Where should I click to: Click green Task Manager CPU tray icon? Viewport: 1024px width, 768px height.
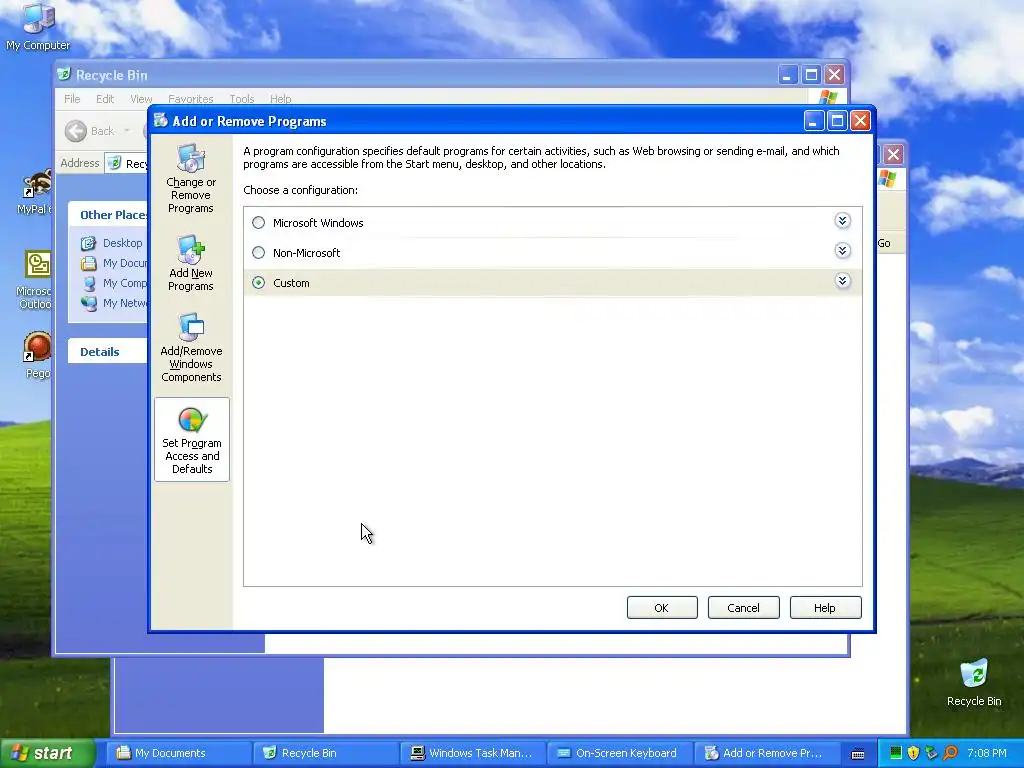(895, 753)
